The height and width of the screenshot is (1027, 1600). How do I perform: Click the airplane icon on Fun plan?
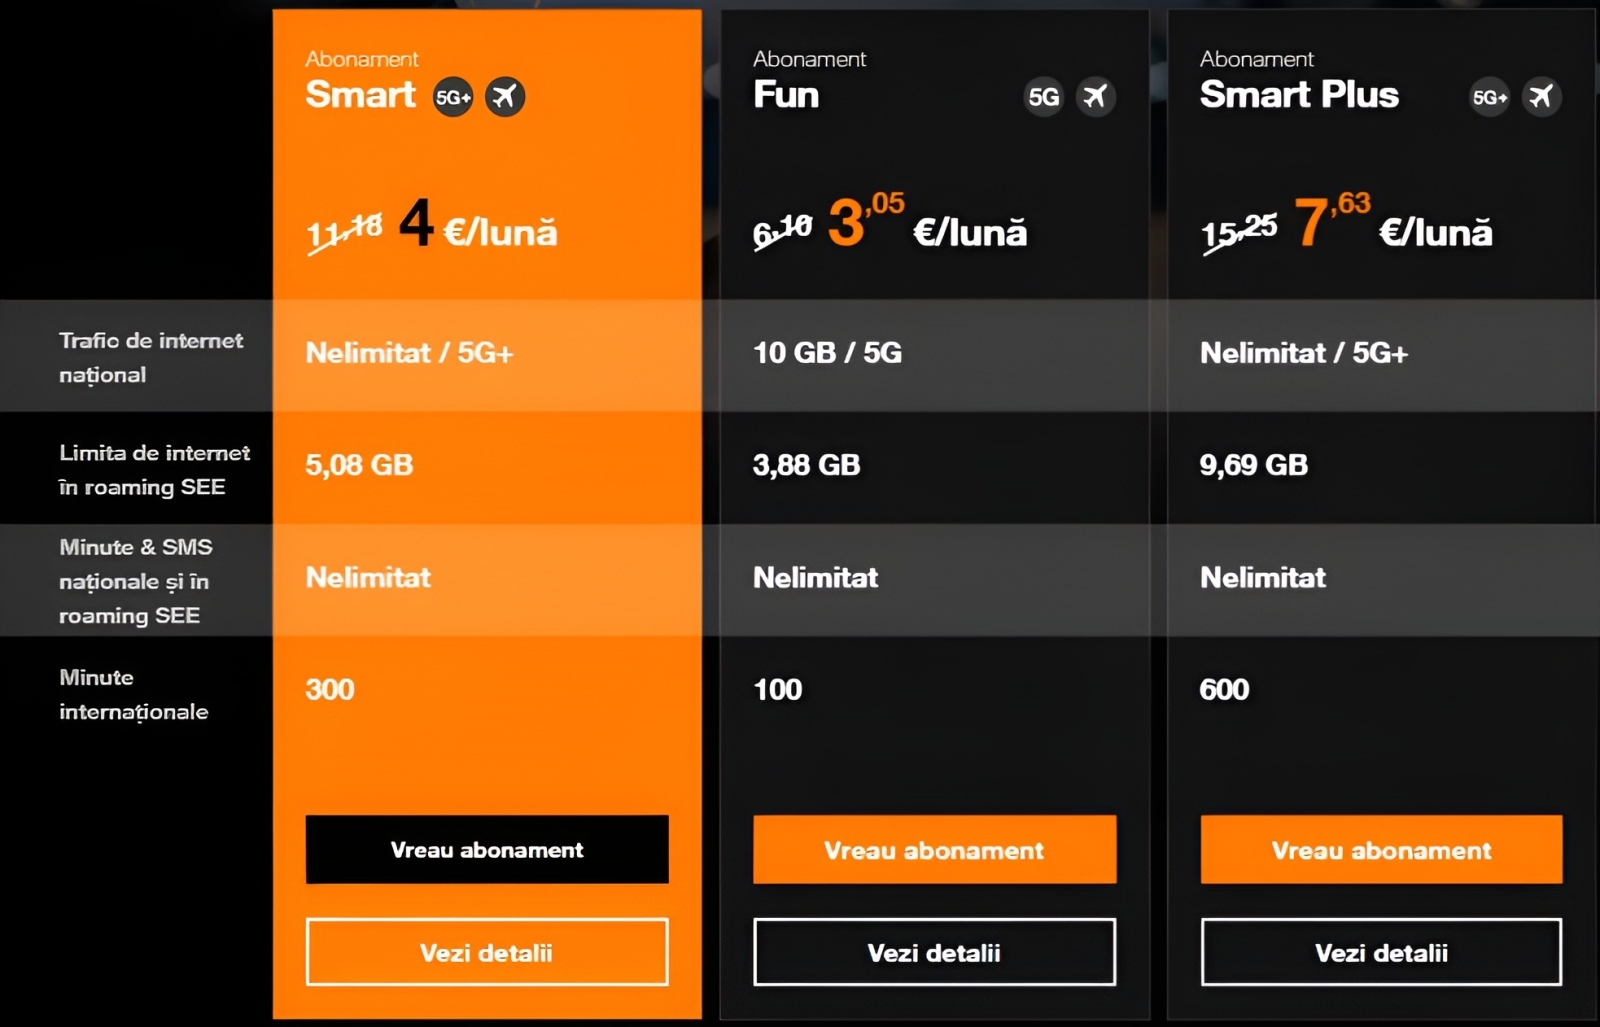(x=1096, y=97)
